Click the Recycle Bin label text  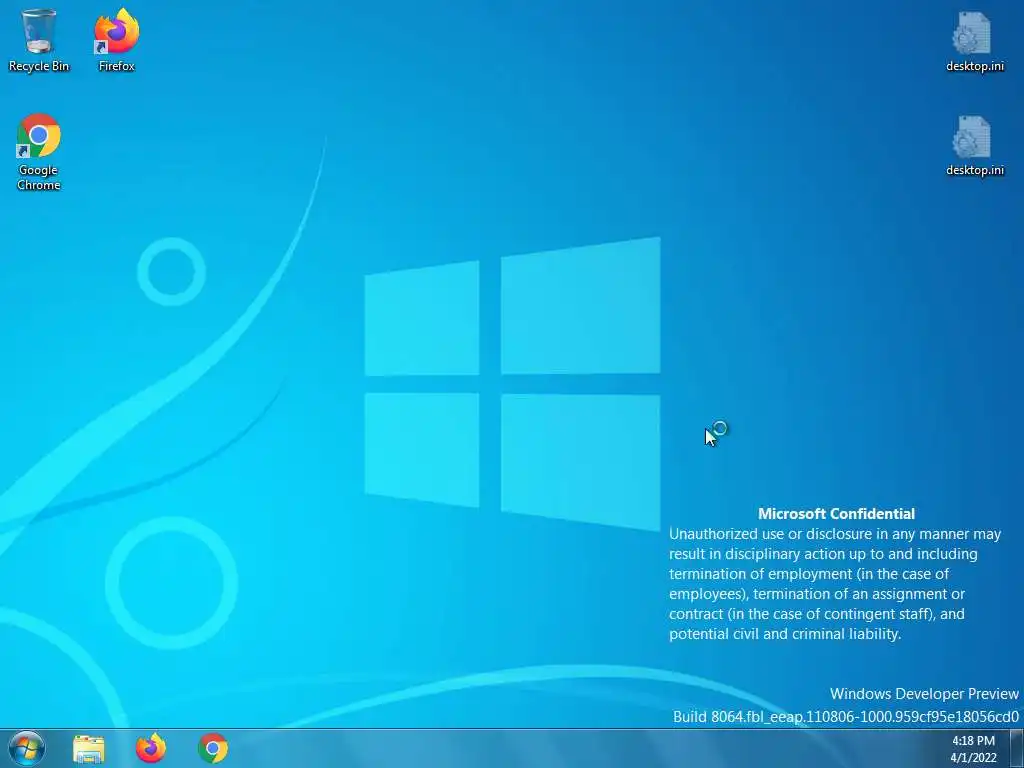(39, 66)
